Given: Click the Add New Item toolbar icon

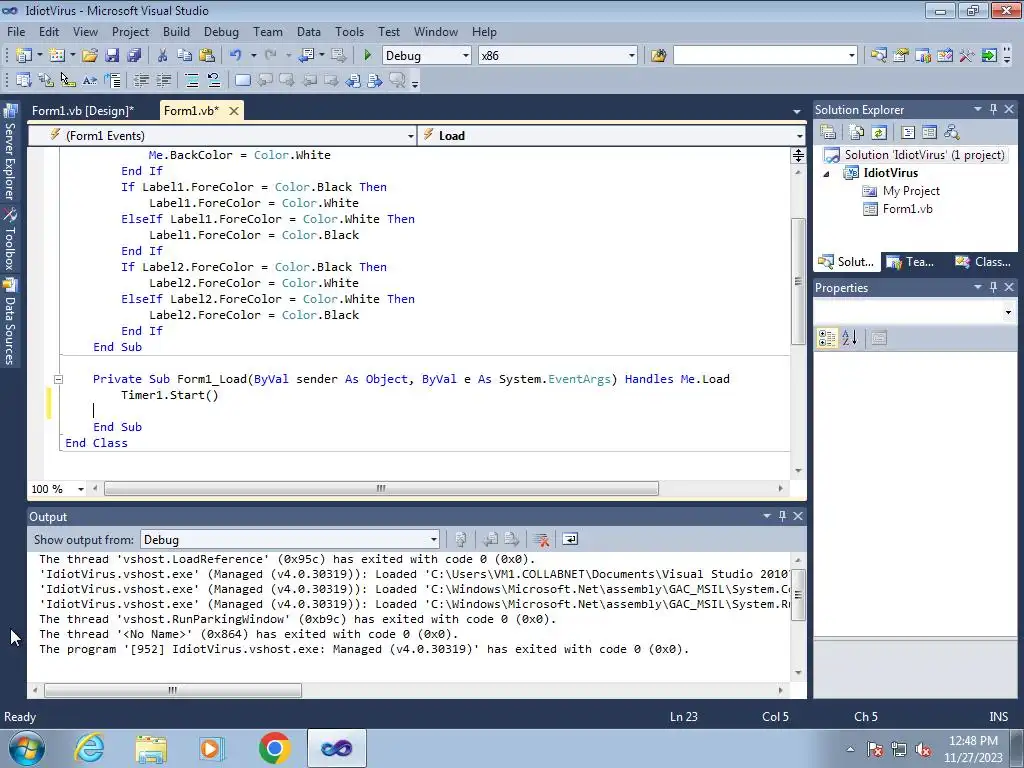Looking at the screenshot, I should click(x=57, y=56).
